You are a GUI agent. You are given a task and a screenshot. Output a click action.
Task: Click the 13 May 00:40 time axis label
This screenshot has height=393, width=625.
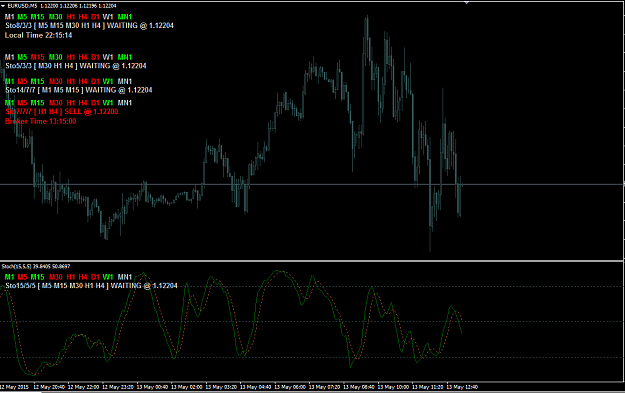152,387
